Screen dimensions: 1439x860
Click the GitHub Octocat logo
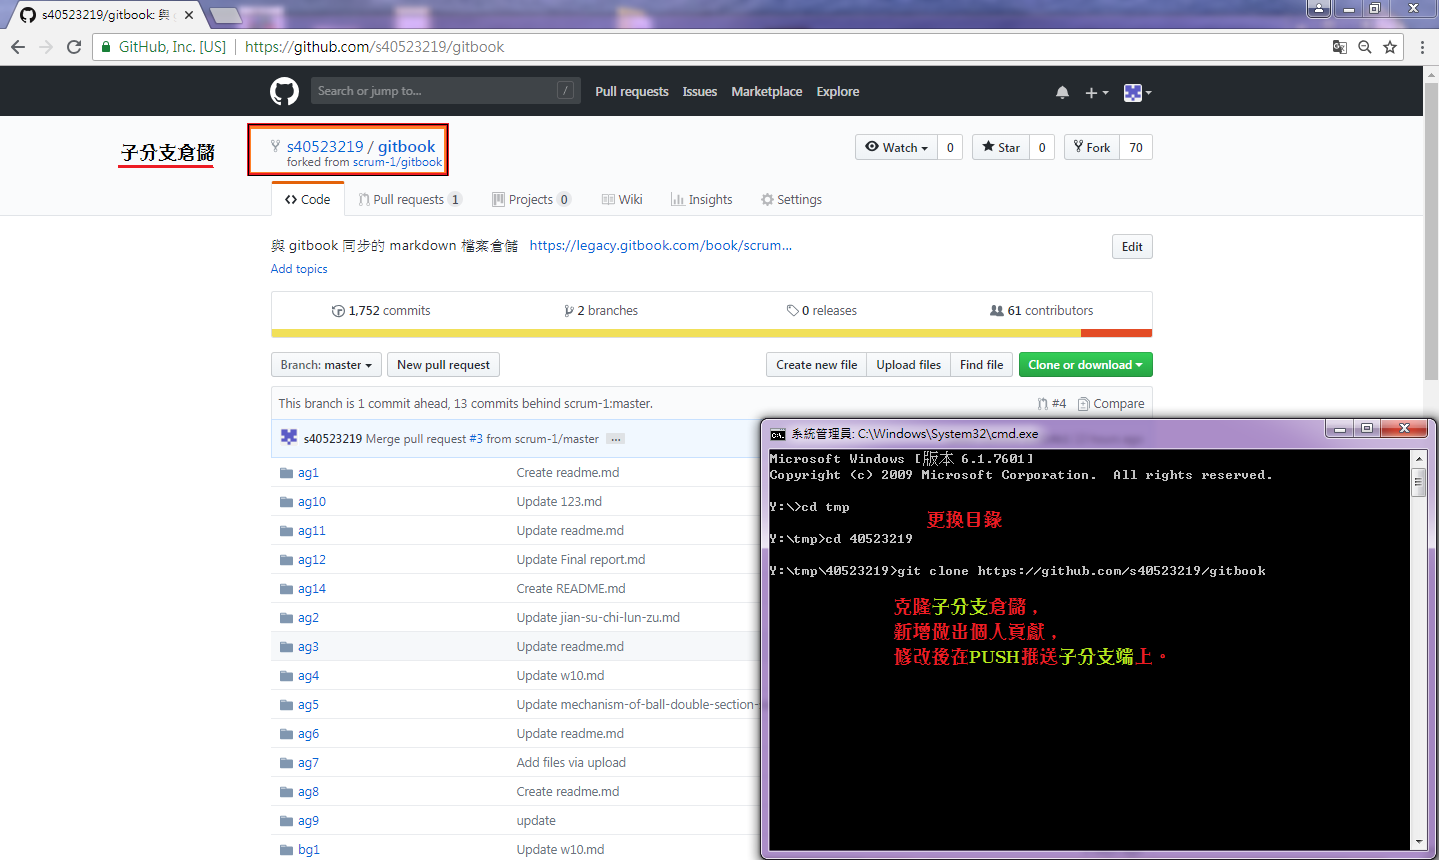(284, 92)
